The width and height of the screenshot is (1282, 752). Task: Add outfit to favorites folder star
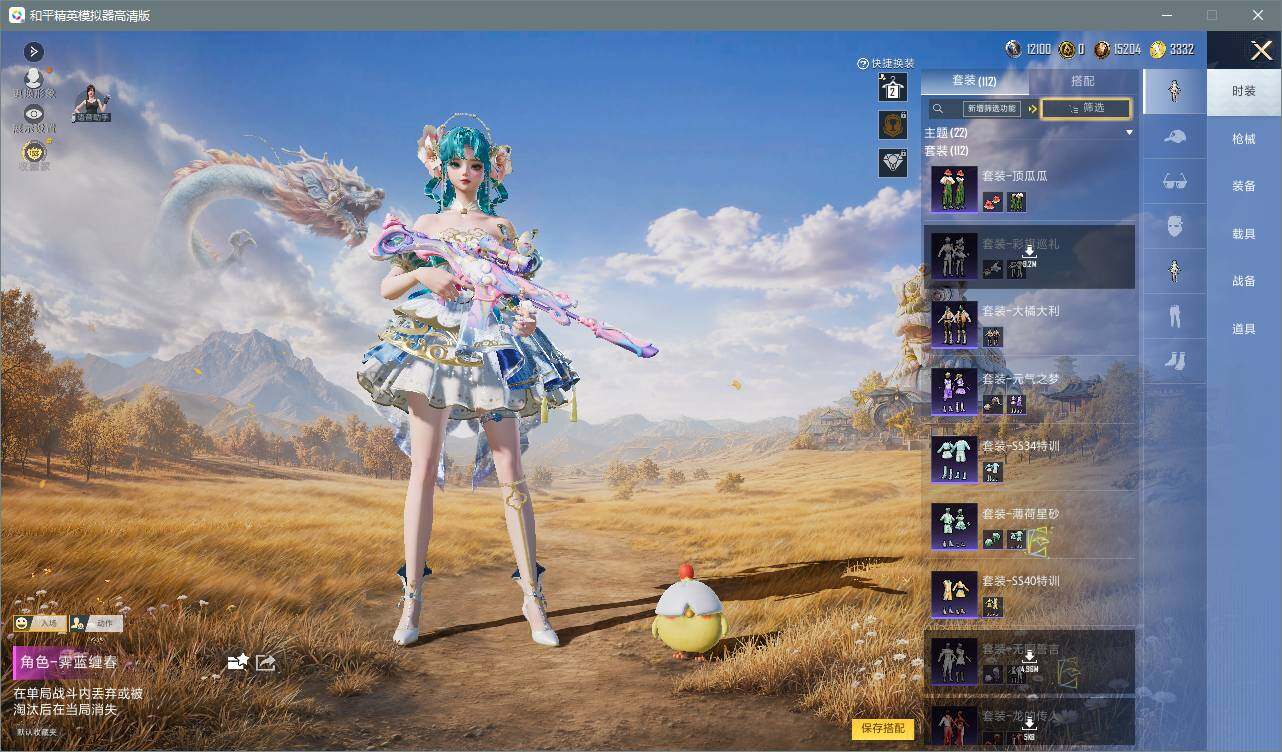click(237, 662)
